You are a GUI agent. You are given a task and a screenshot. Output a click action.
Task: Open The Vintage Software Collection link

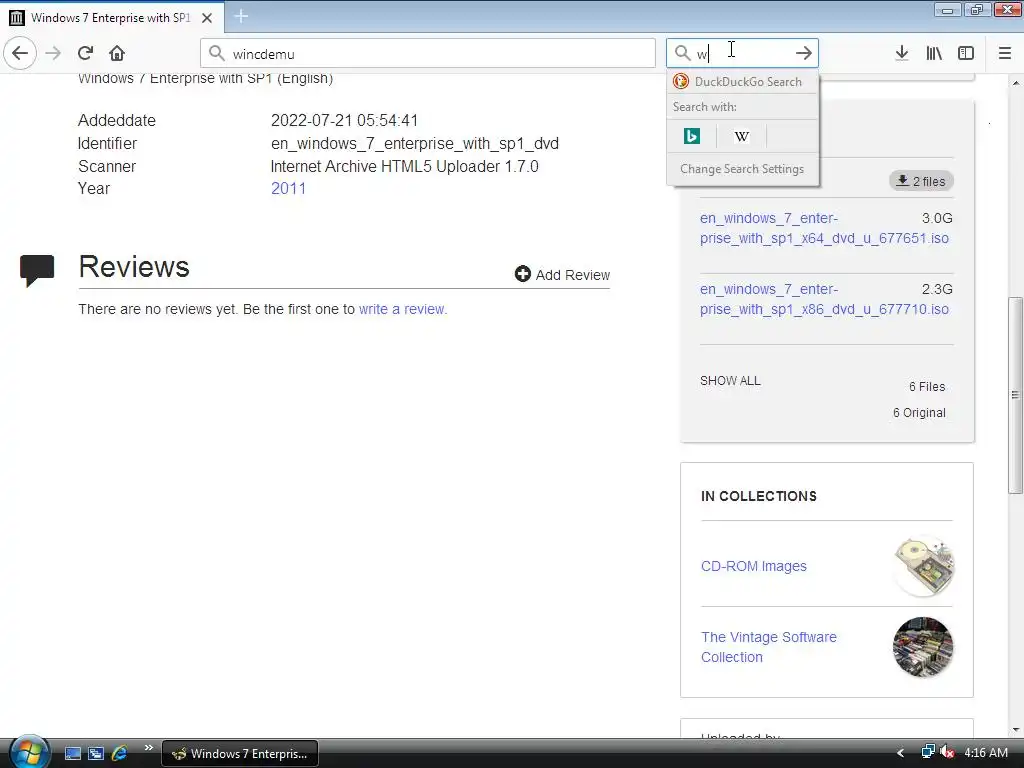pos(769,647)
